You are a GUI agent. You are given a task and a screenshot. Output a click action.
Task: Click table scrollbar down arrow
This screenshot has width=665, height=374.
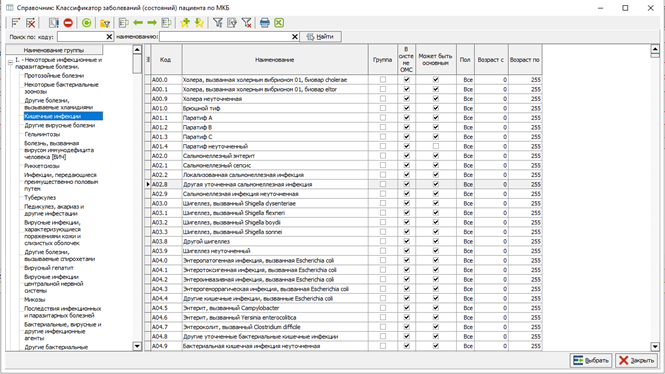click(655, 346)
